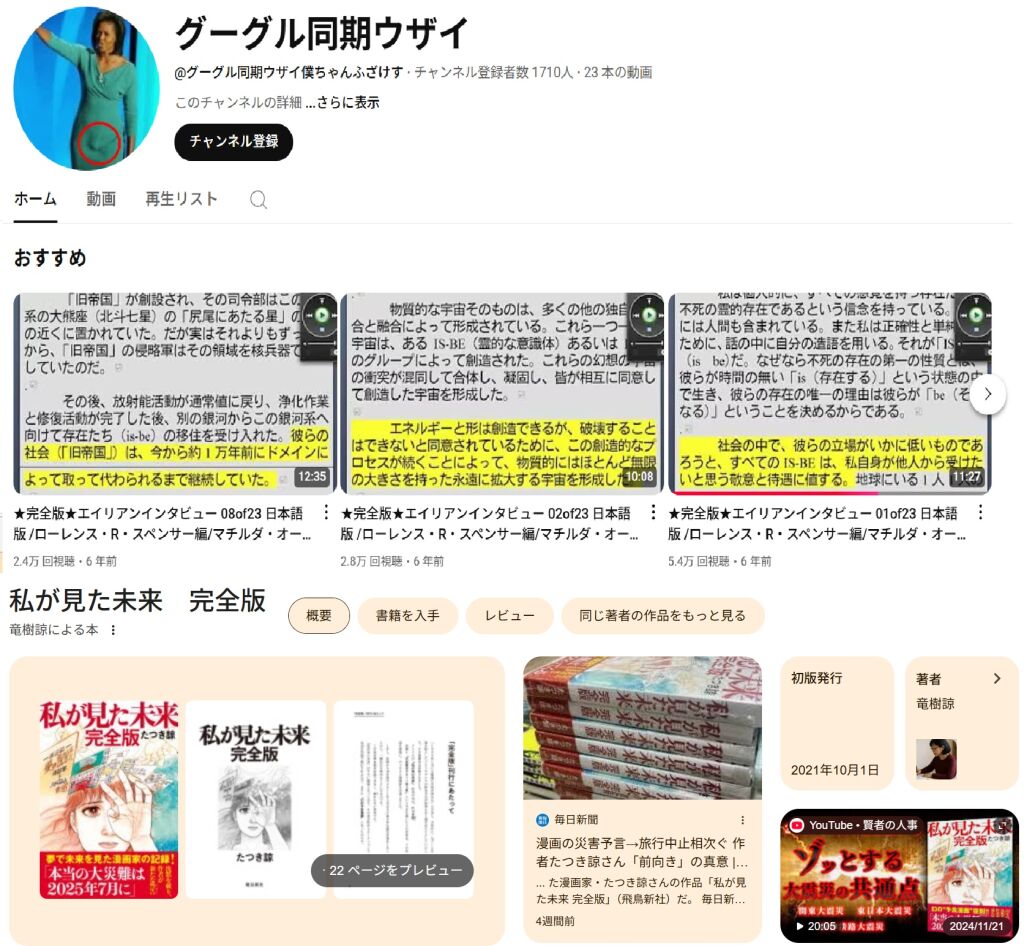Select the 書籍を入手 chip

point(408,616)
